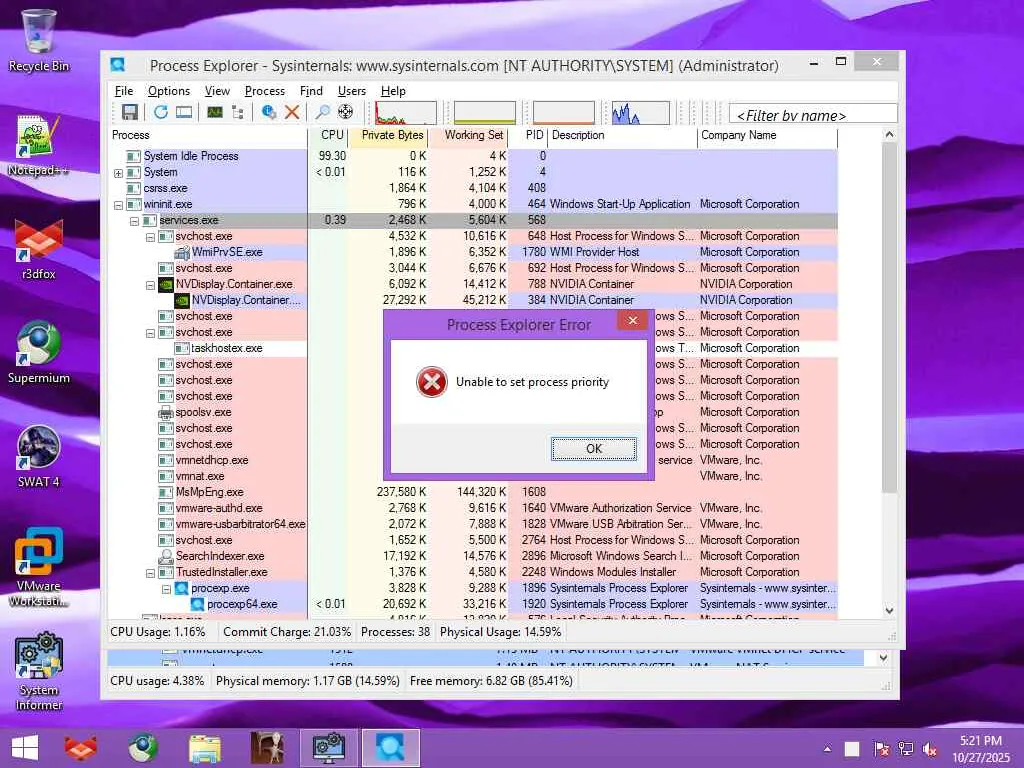Click the red X Kill Process icon
This screenshot has height=768, width=1024.
coord(292,112)
